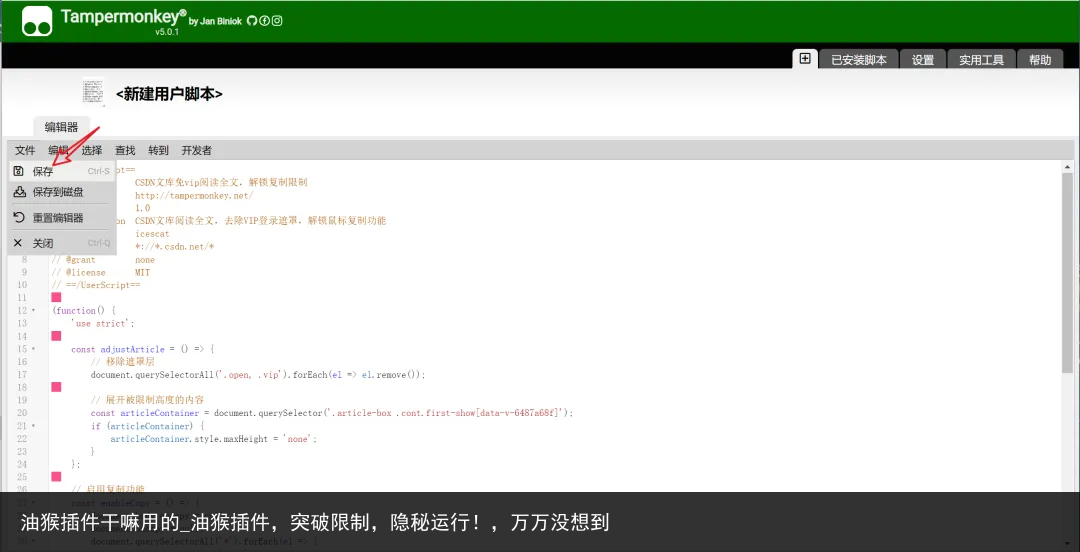Collapse the fold arrow at line 21
1080x552 pixels.
[33, 426]
